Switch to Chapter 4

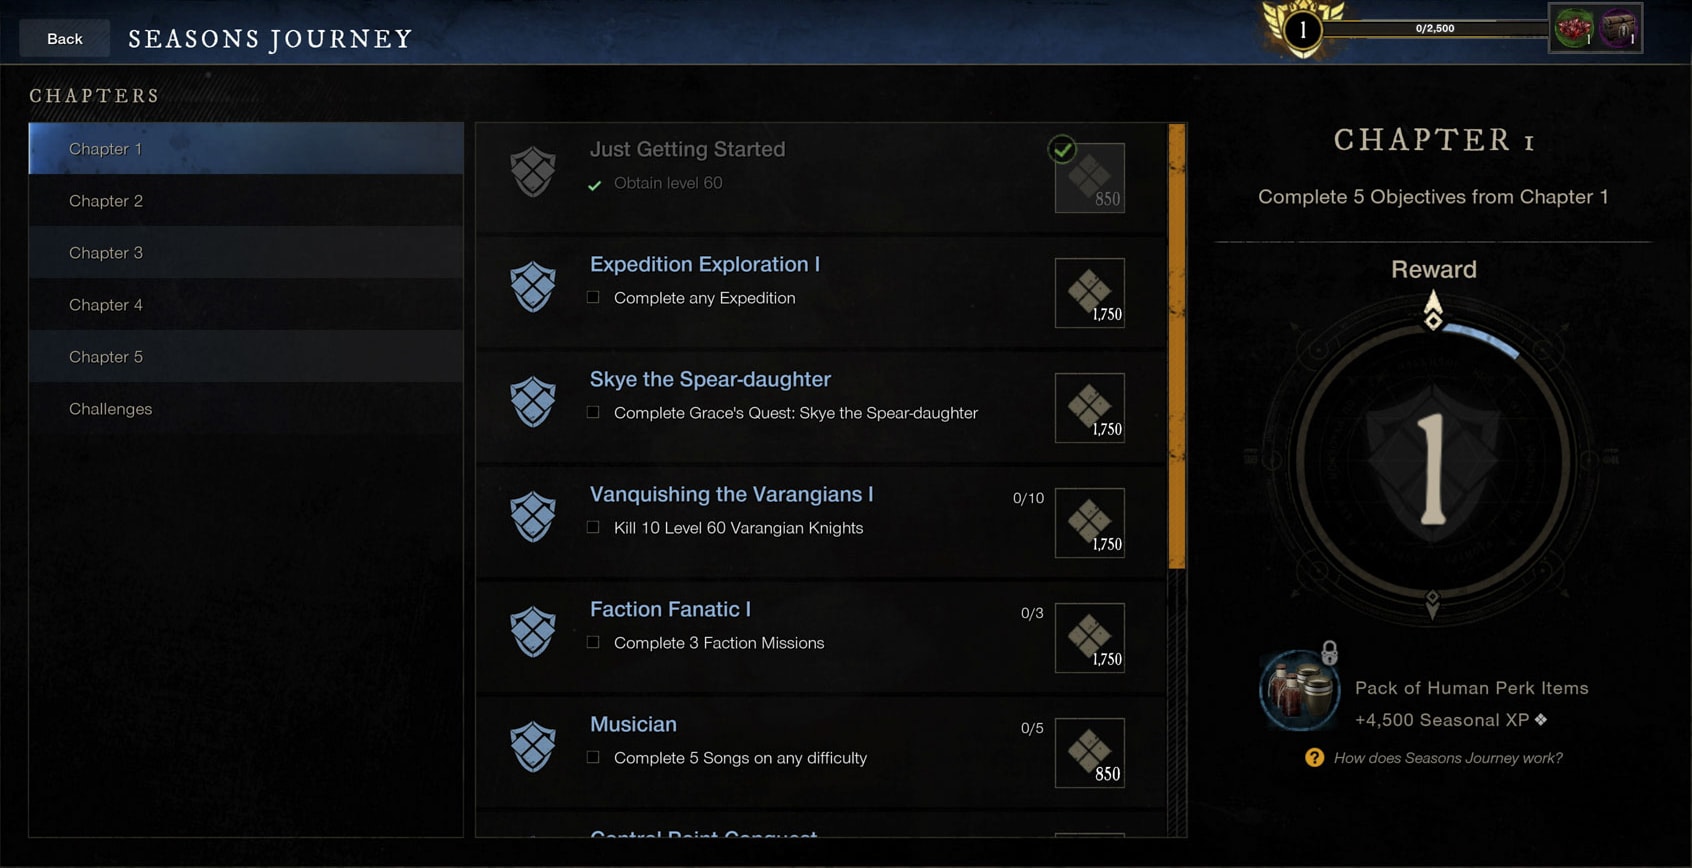point(246,305)
